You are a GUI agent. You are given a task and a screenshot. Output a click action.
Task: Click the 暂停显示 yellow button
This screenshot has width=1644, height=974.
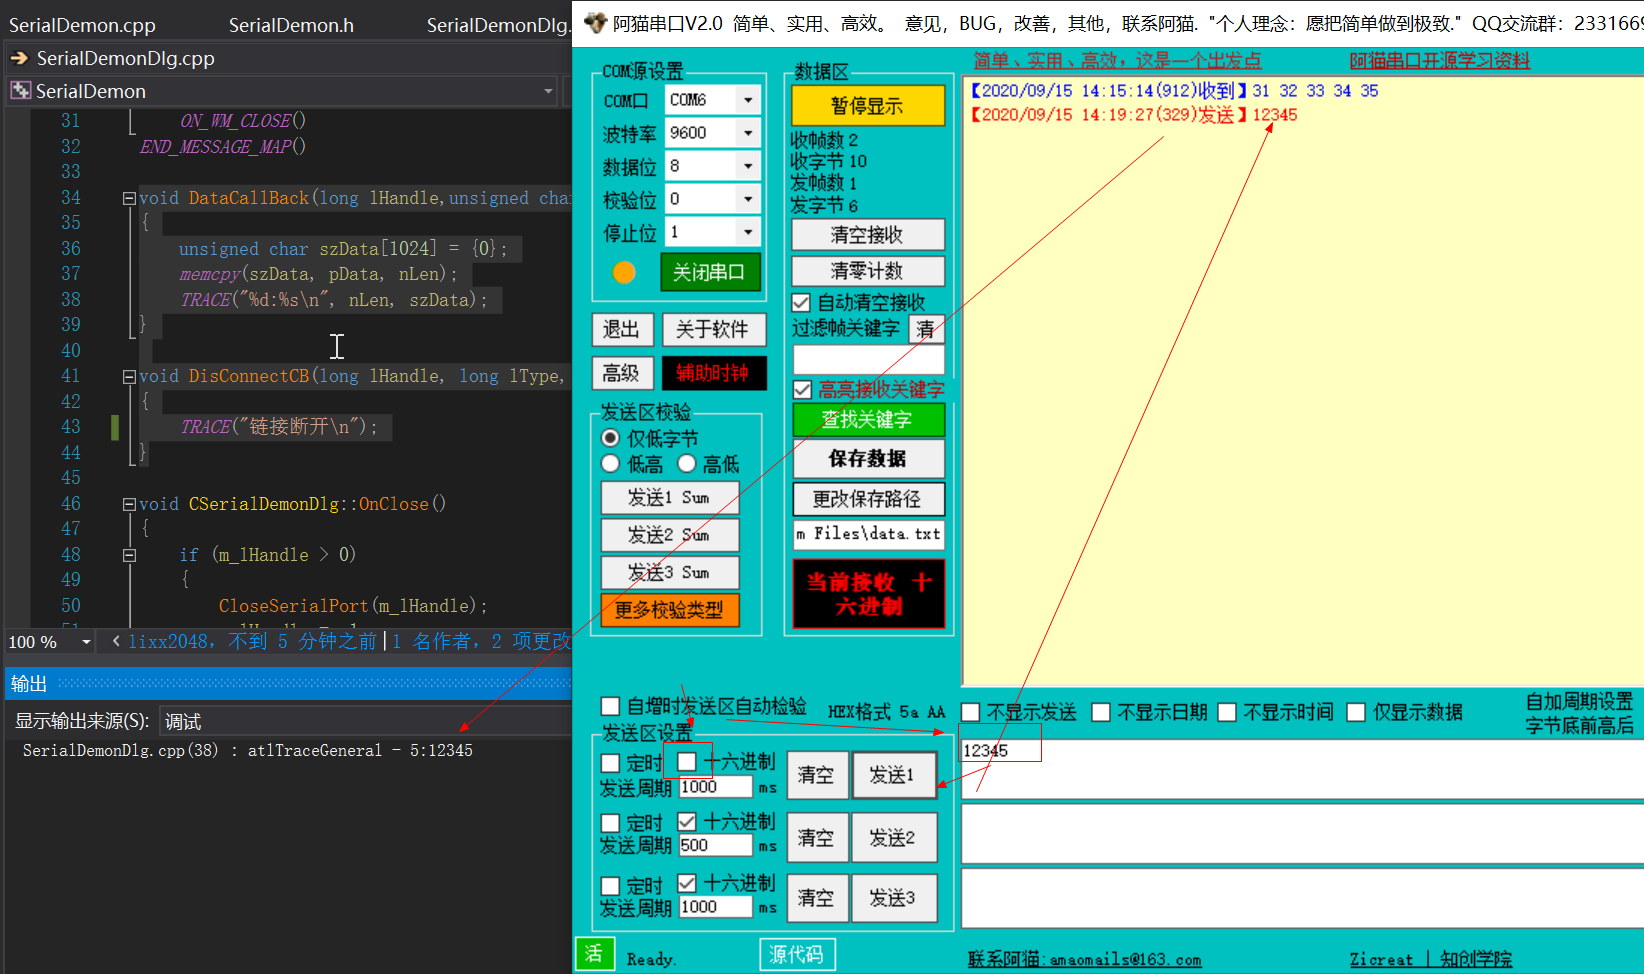pos(868,105)
